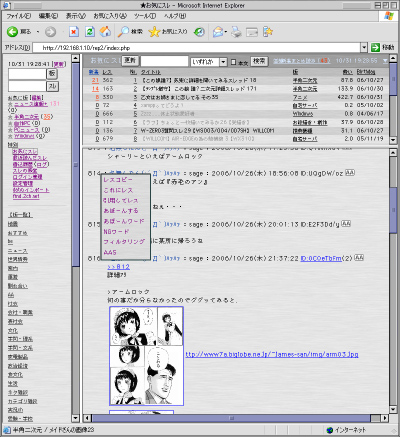Click the green Go arrow button

pos(376,47)
